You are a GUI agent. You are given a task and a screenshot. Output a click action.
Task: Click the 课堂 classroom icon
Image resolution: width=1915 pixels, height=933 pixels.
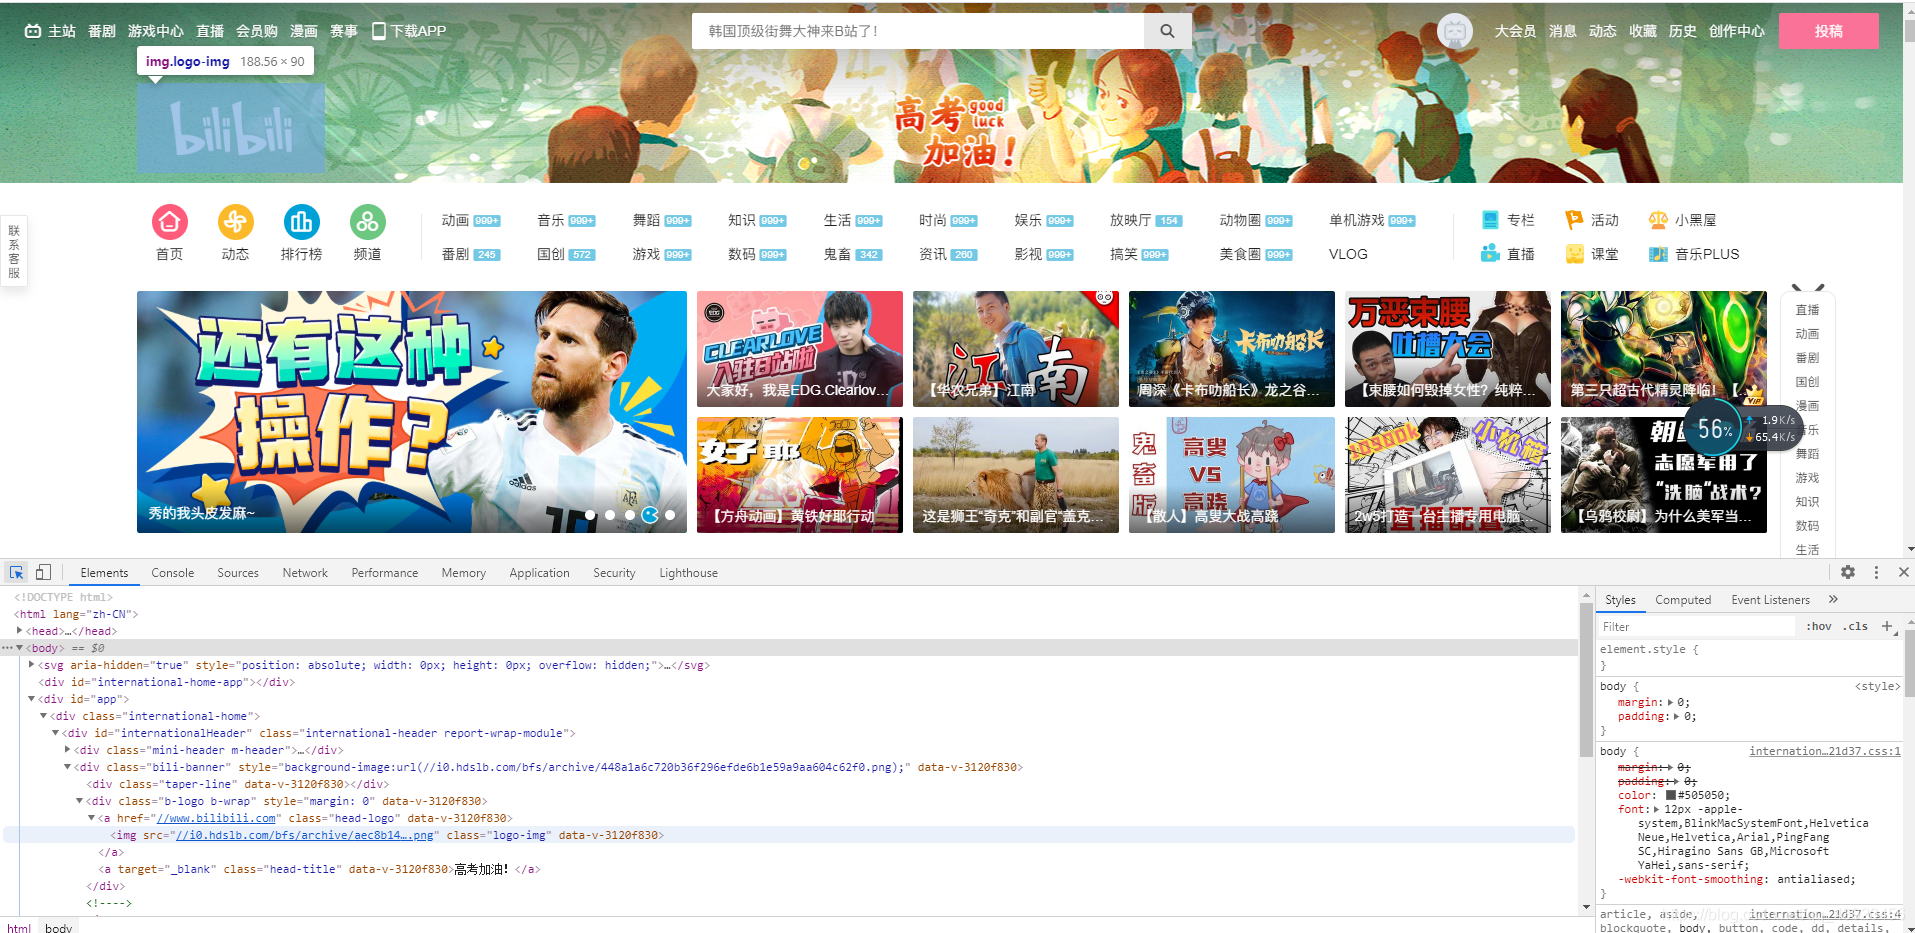click(1574, 254)
